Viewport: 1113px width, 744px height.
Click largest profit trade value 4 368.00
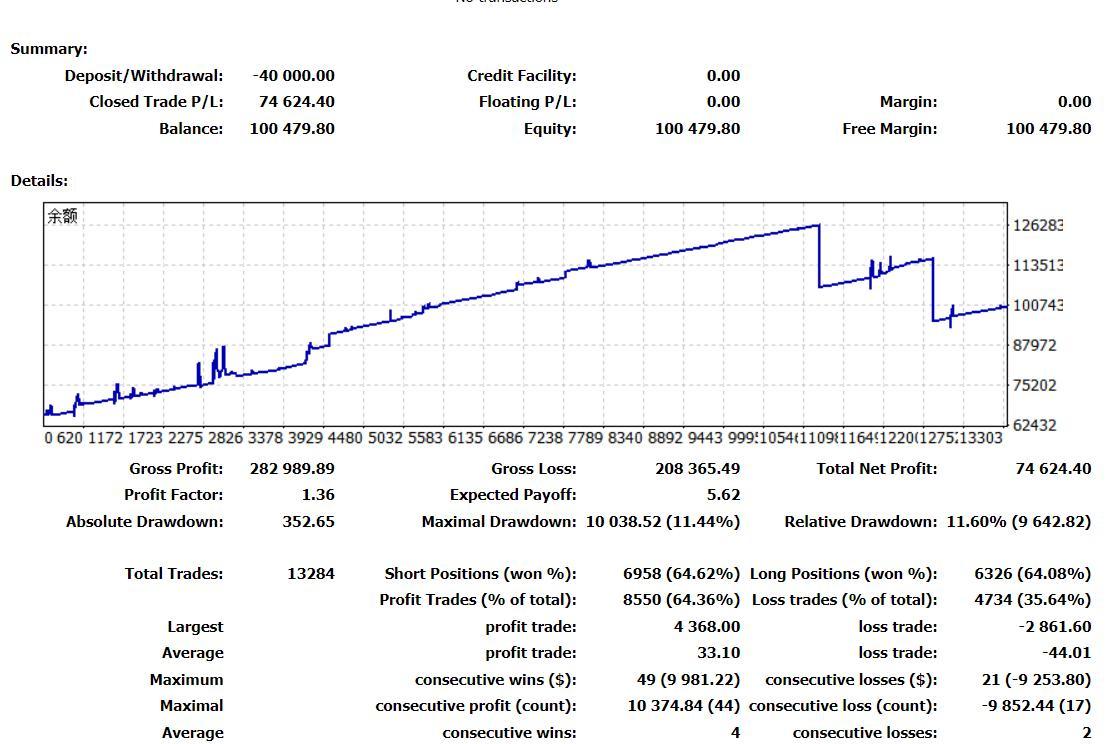click(707, 628)
